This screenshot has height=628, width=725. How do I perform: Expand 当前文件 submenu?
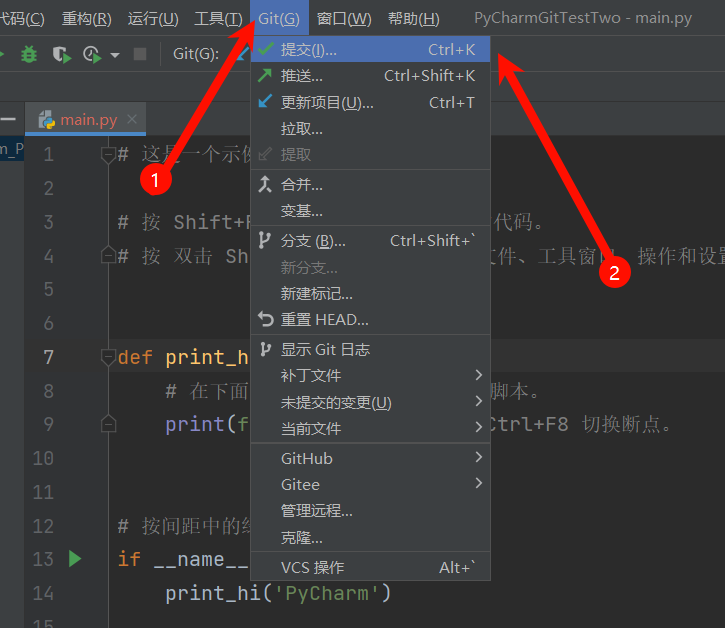(370, 429)
